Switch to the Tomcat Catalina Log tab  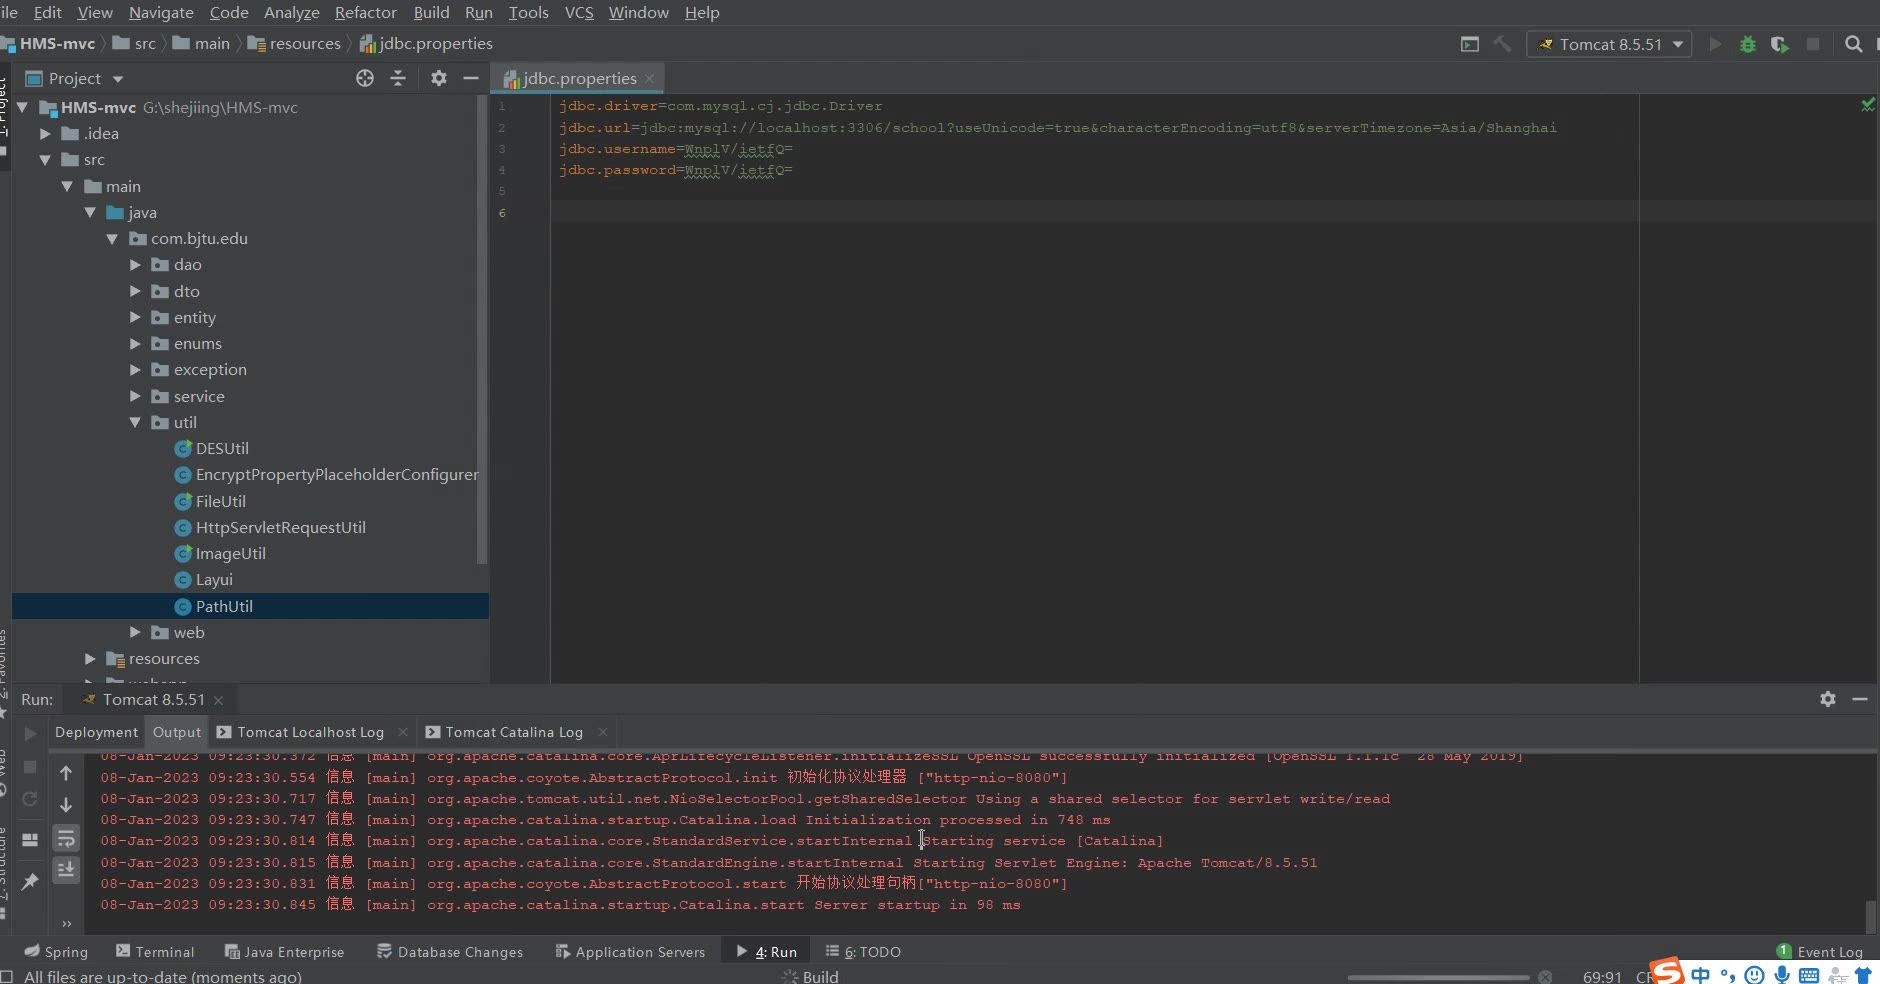click(513, 732)
